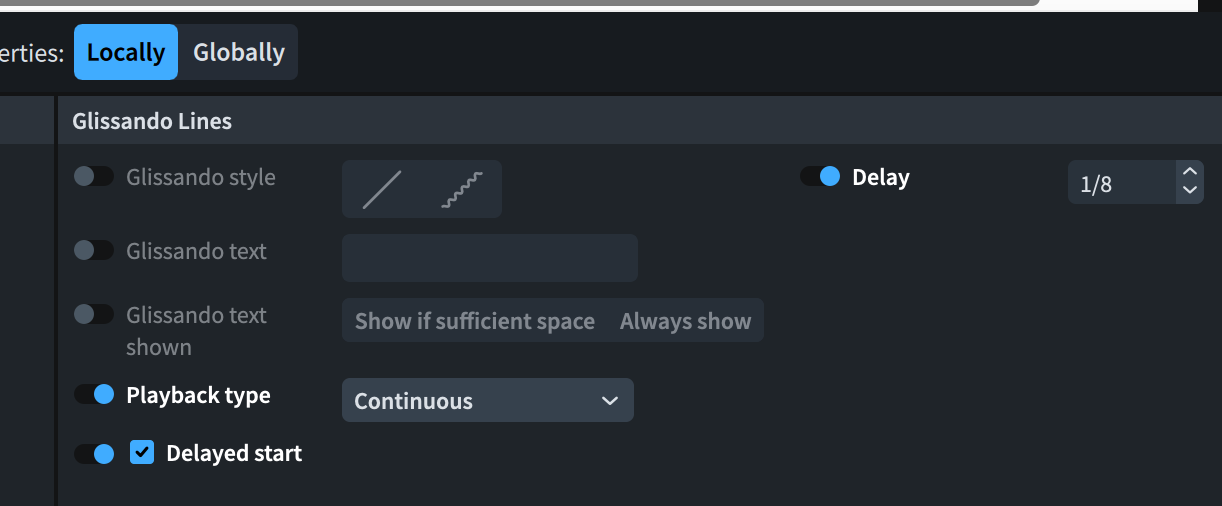Toggle the Glissando style property switch
Viewport: 1222px width, 506px height.
[94, 177]
